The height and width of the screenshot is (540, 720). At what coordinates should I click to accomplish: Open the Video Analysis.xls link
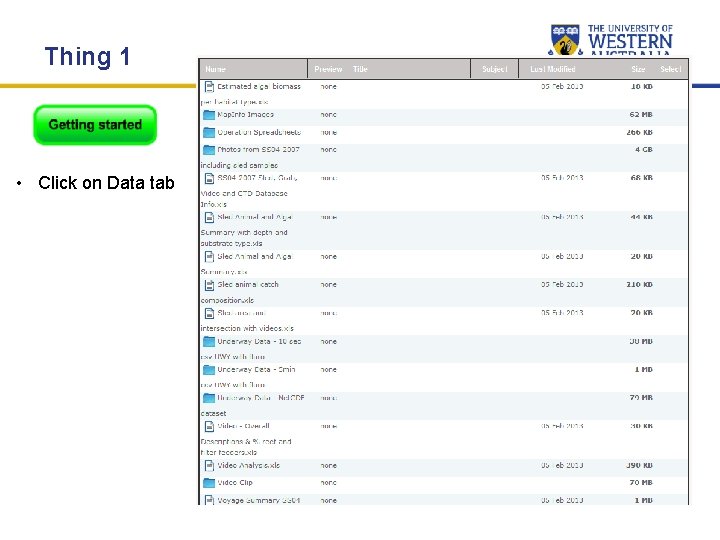[248, 465]
